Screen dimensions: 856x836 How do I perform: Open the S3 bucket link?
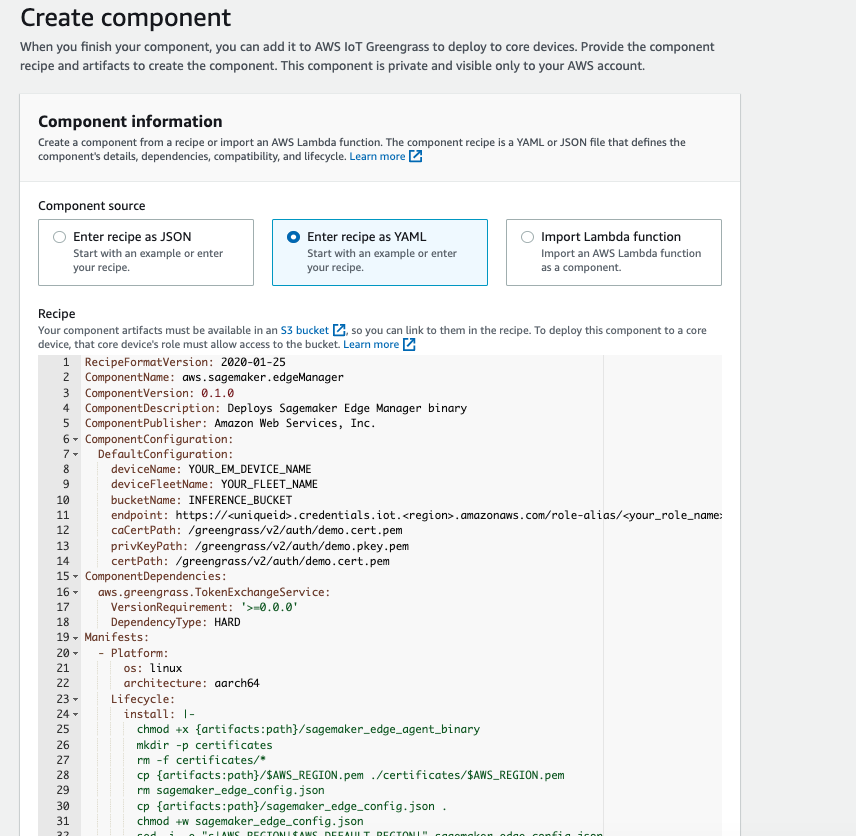click(305, 330)
